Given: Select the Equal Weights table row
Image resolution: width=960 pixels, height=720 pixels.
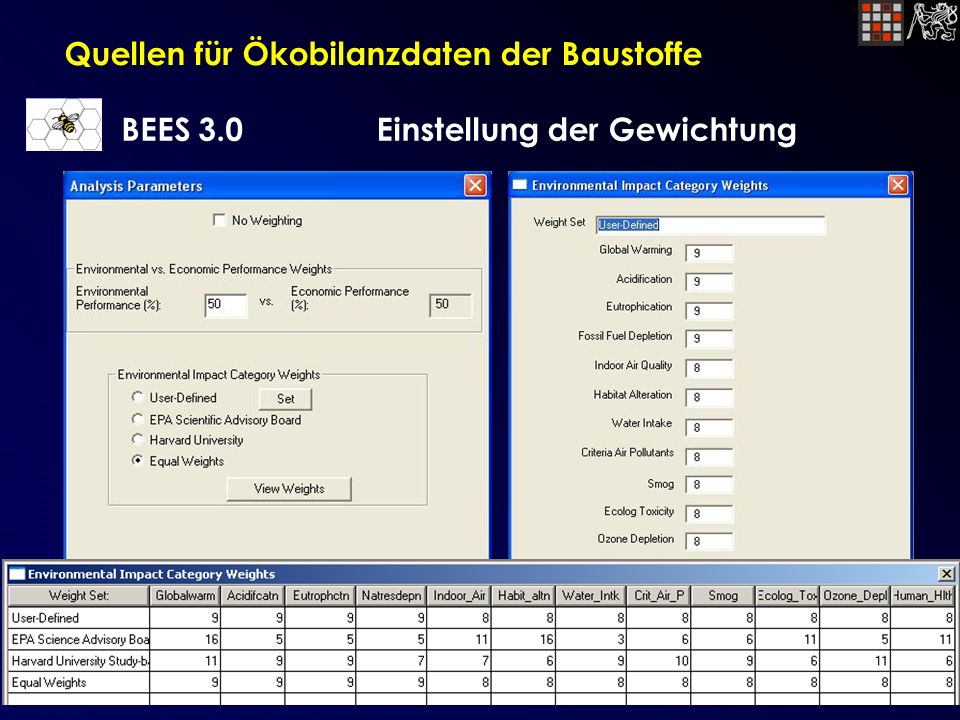Looking at the screenshot, I should pyautogui.click(x=481, y=682).
